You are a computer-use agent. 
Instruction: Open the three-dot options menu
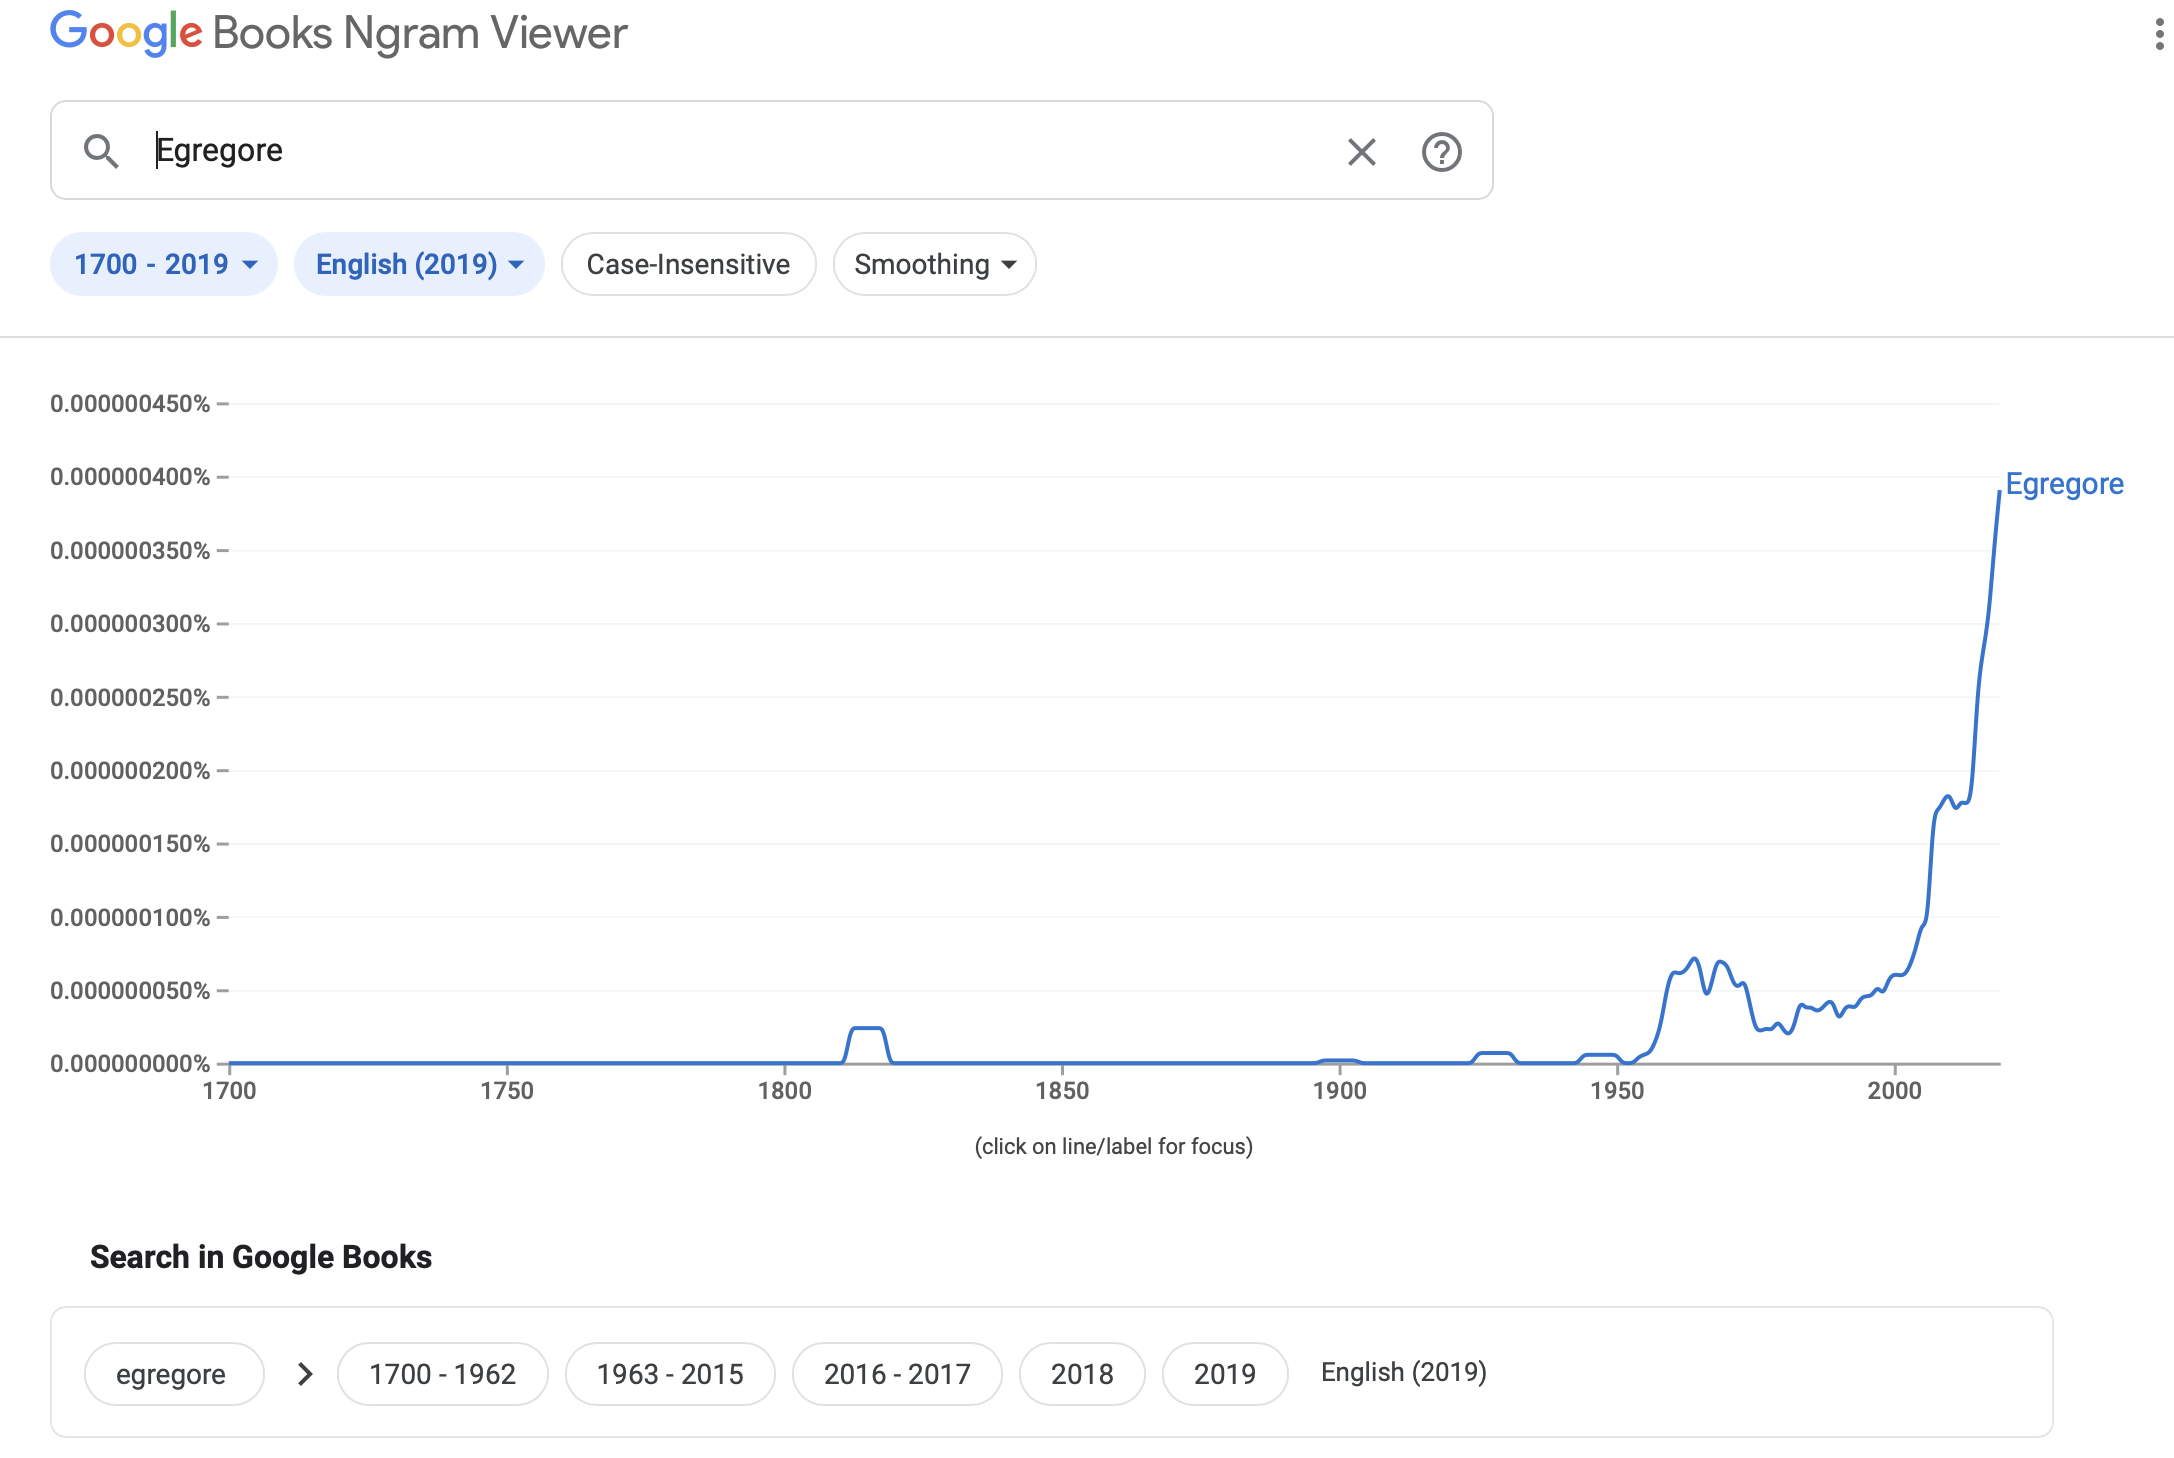tap(2159, 35)
